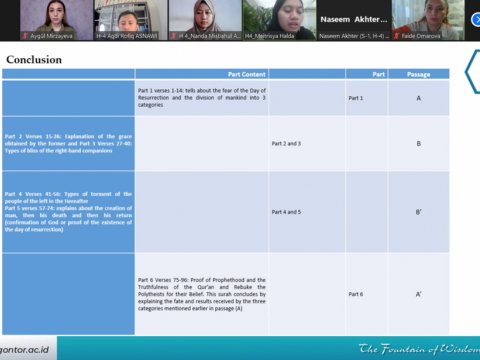Select Naseem Akhter's participant tile
This screenshot has width=480, height=360.
[354, 20]
